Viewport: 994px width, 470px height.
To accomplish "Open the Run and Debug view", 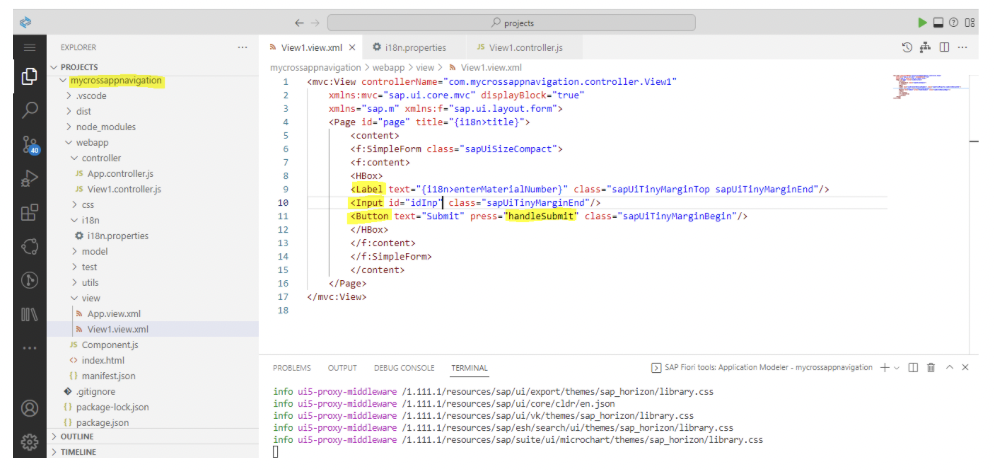I will pos(29,179).
